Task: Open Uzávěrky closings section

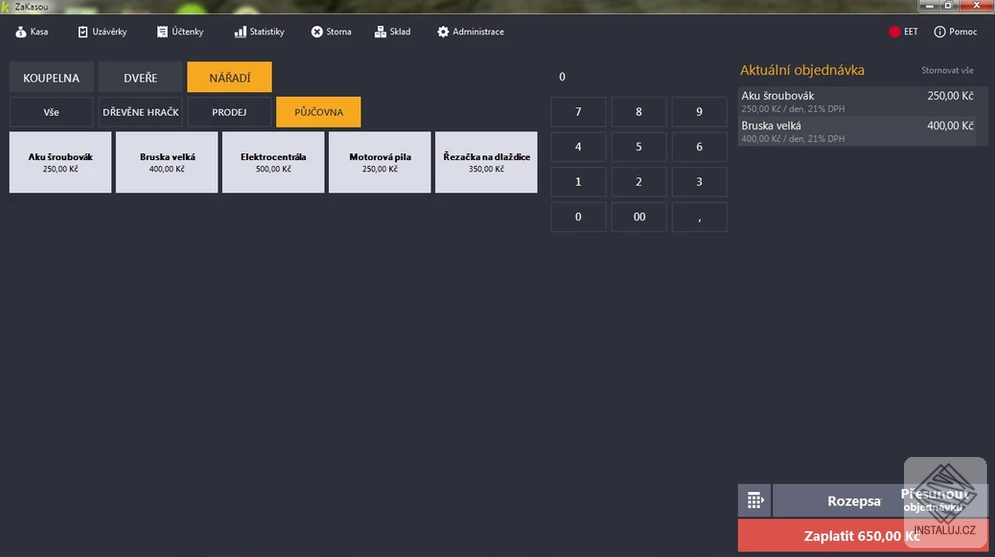Action: click(x=102, y=32)
